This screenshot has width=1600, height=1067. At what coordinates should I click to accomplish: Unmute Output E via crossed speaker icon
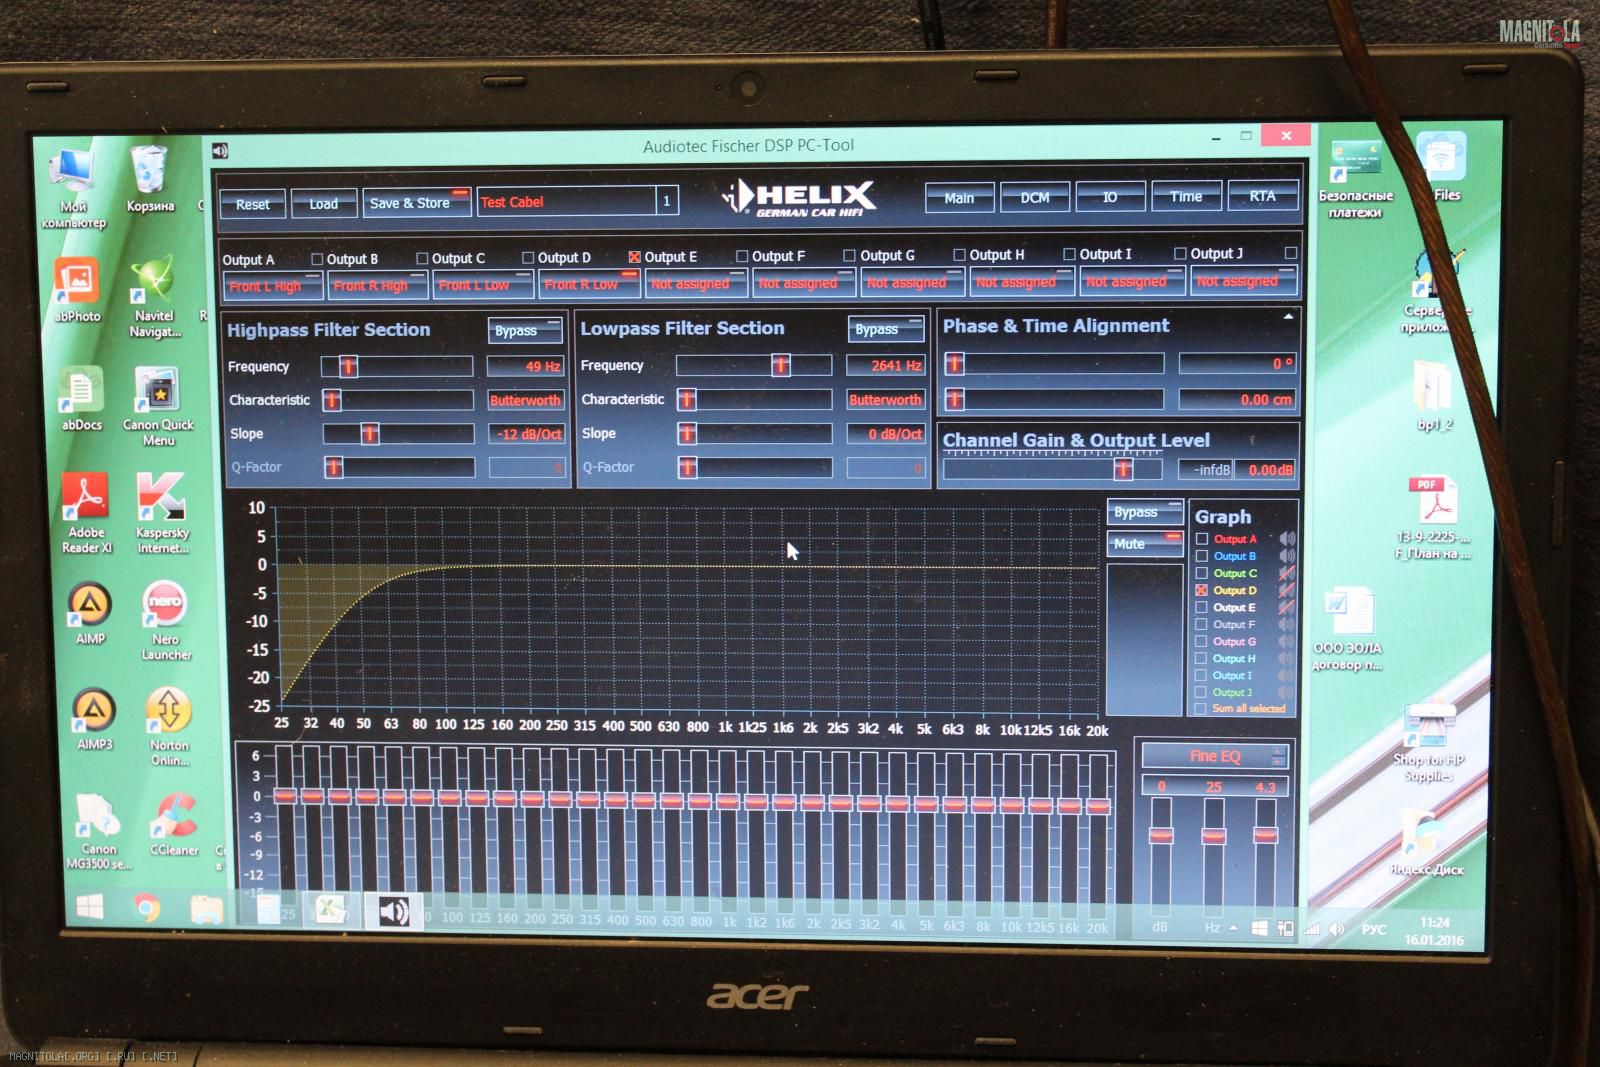tap(1287, 607)
